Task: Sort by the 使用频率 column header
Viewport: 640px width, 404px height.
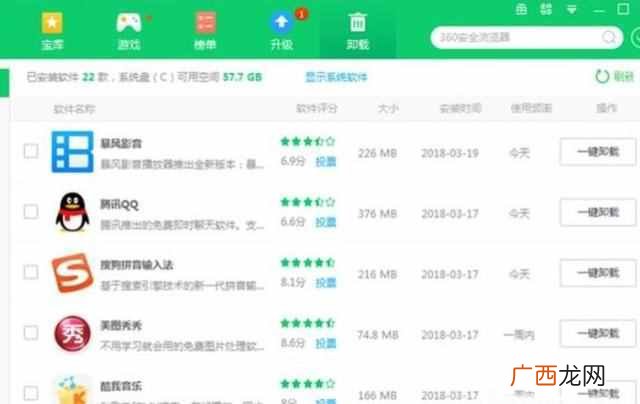Action: pos(531,108)
